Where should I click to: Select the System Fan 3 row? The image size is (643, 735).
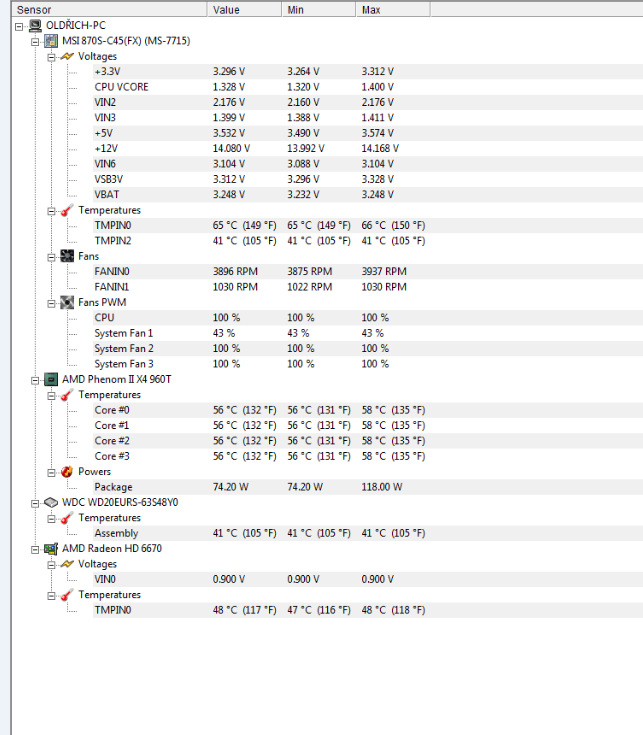click(368, 364)
